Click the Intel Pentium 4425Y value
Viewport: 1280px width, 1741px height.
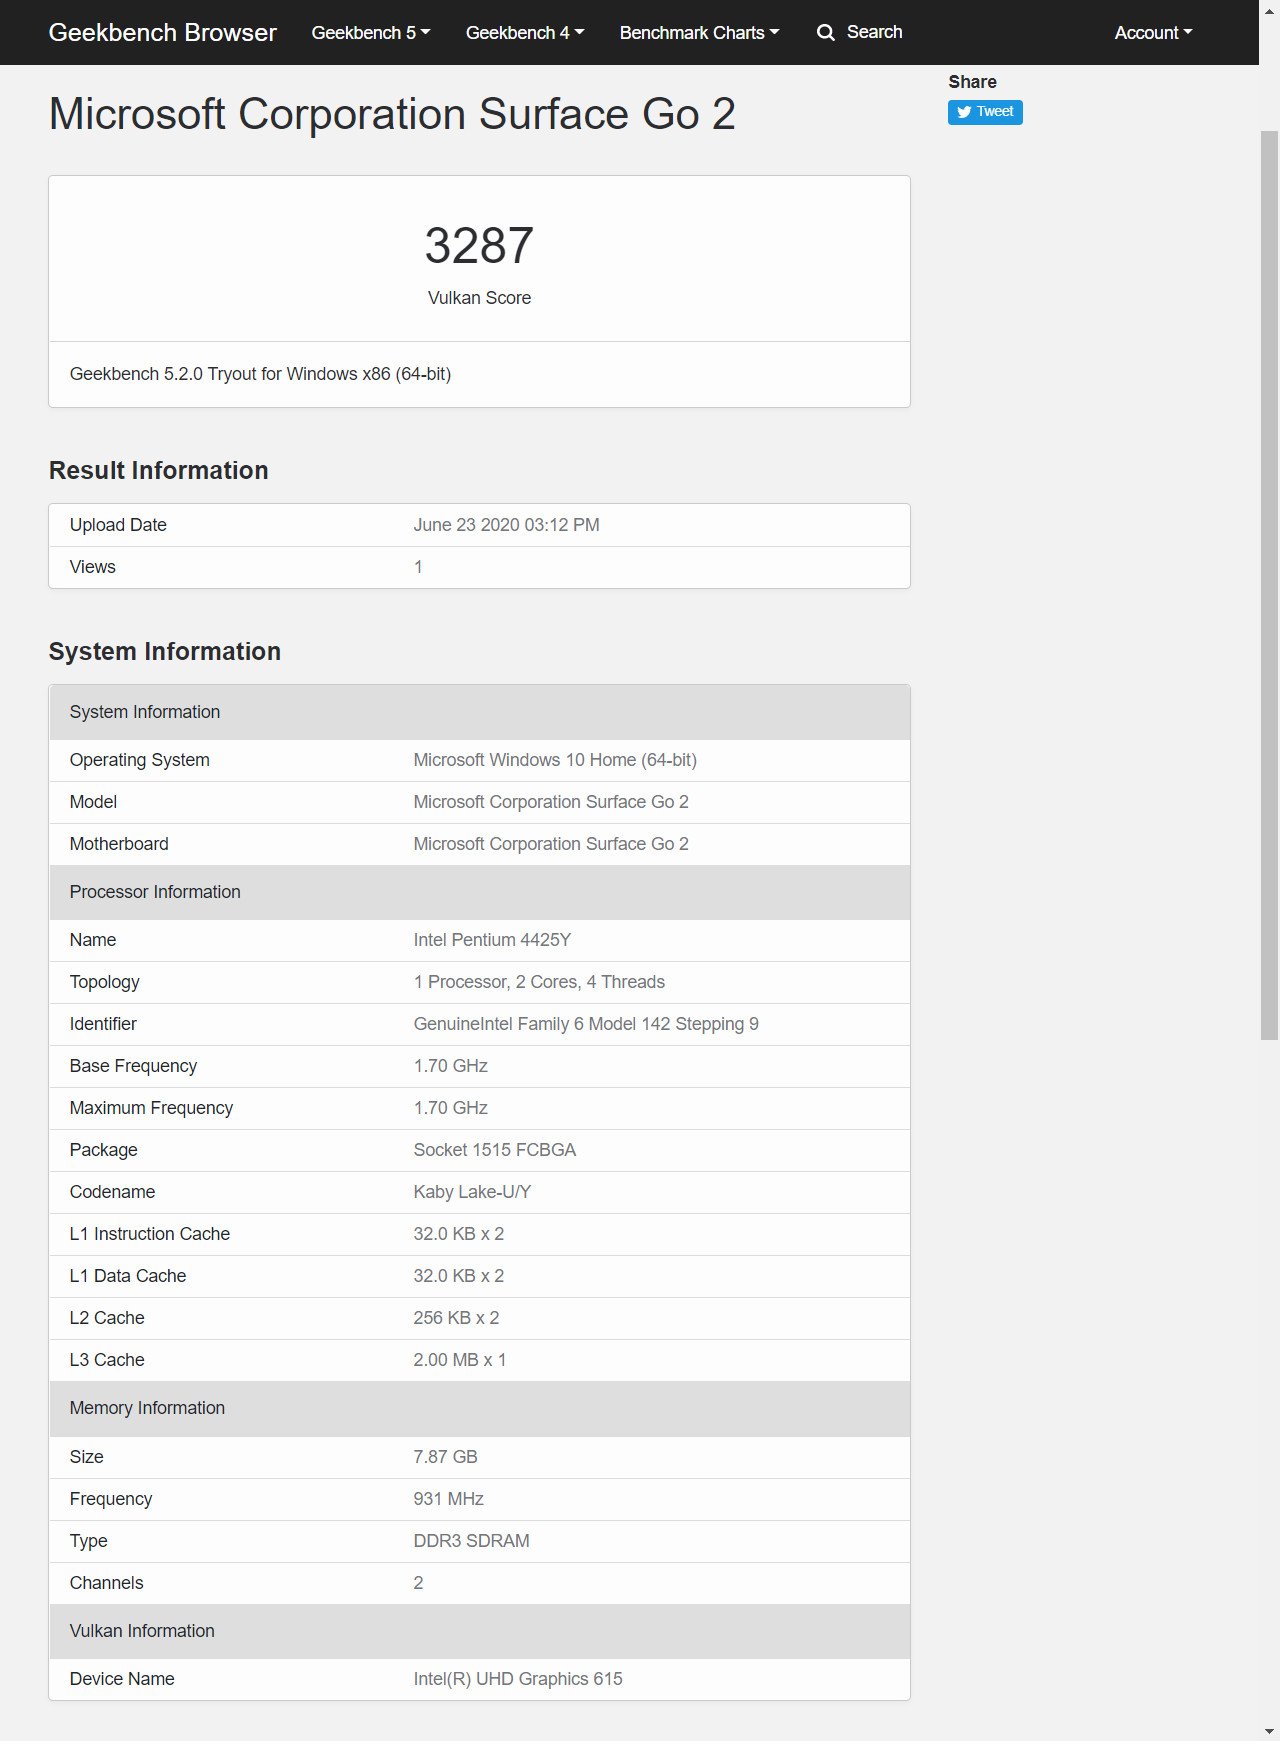coord(492,940)
